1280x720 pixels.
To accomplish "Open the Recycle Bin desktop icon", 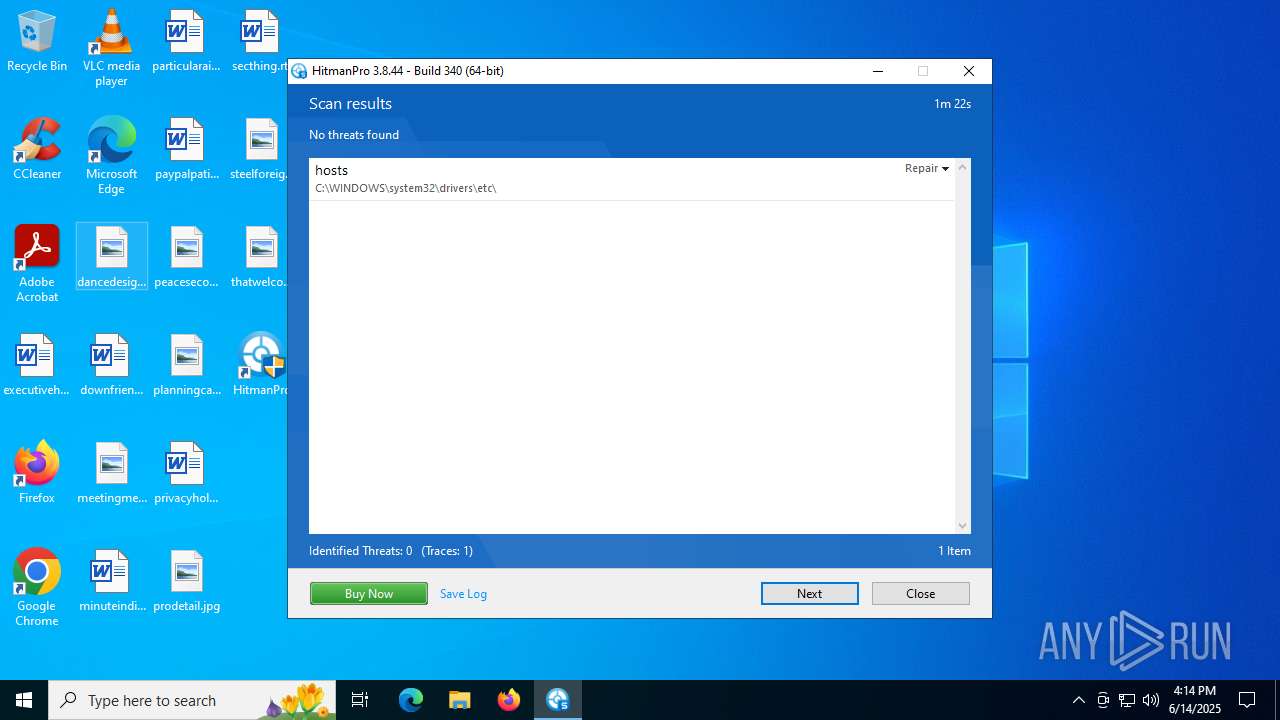I will click(x=37, y=42).
